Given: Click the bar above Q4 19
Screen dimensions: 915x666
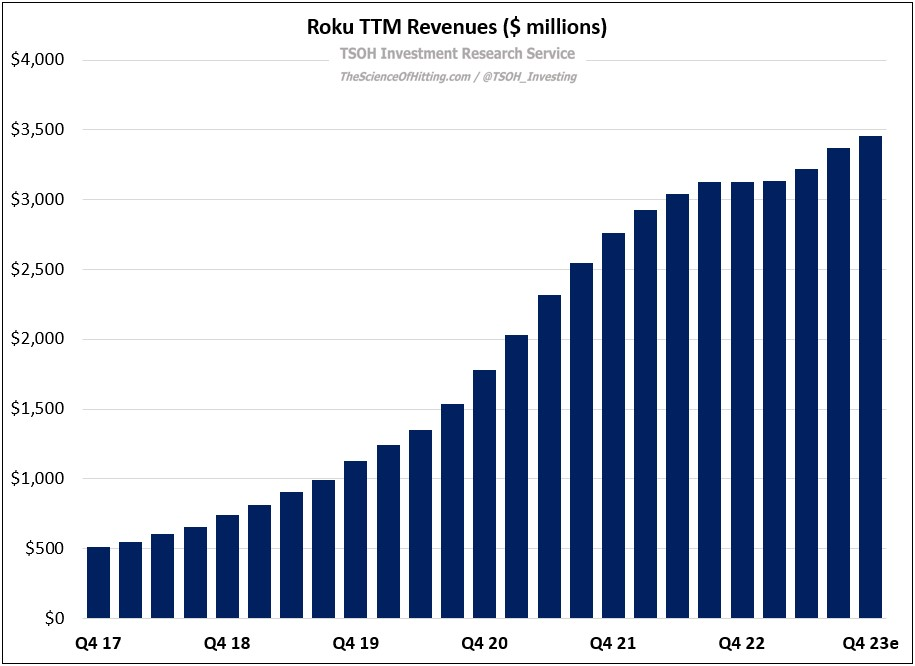Looking at the screenshot, I should (356, 540).
